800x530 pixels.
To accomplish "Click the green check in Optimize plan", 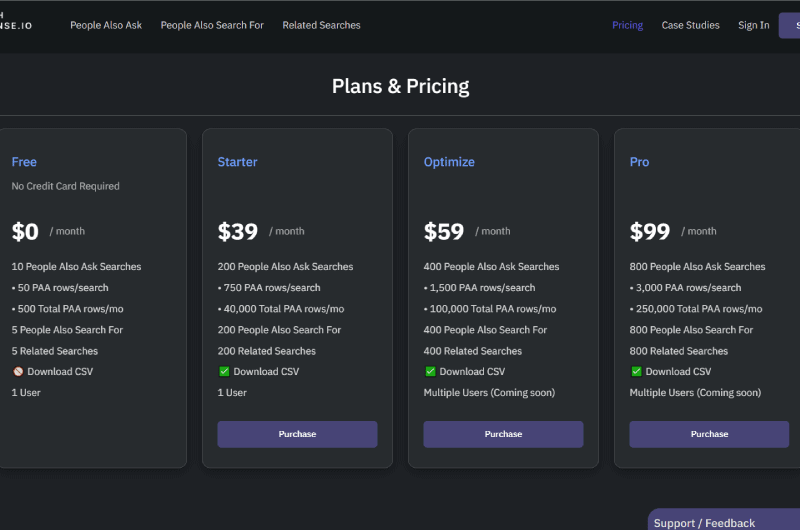I will (x=430, y=371).
